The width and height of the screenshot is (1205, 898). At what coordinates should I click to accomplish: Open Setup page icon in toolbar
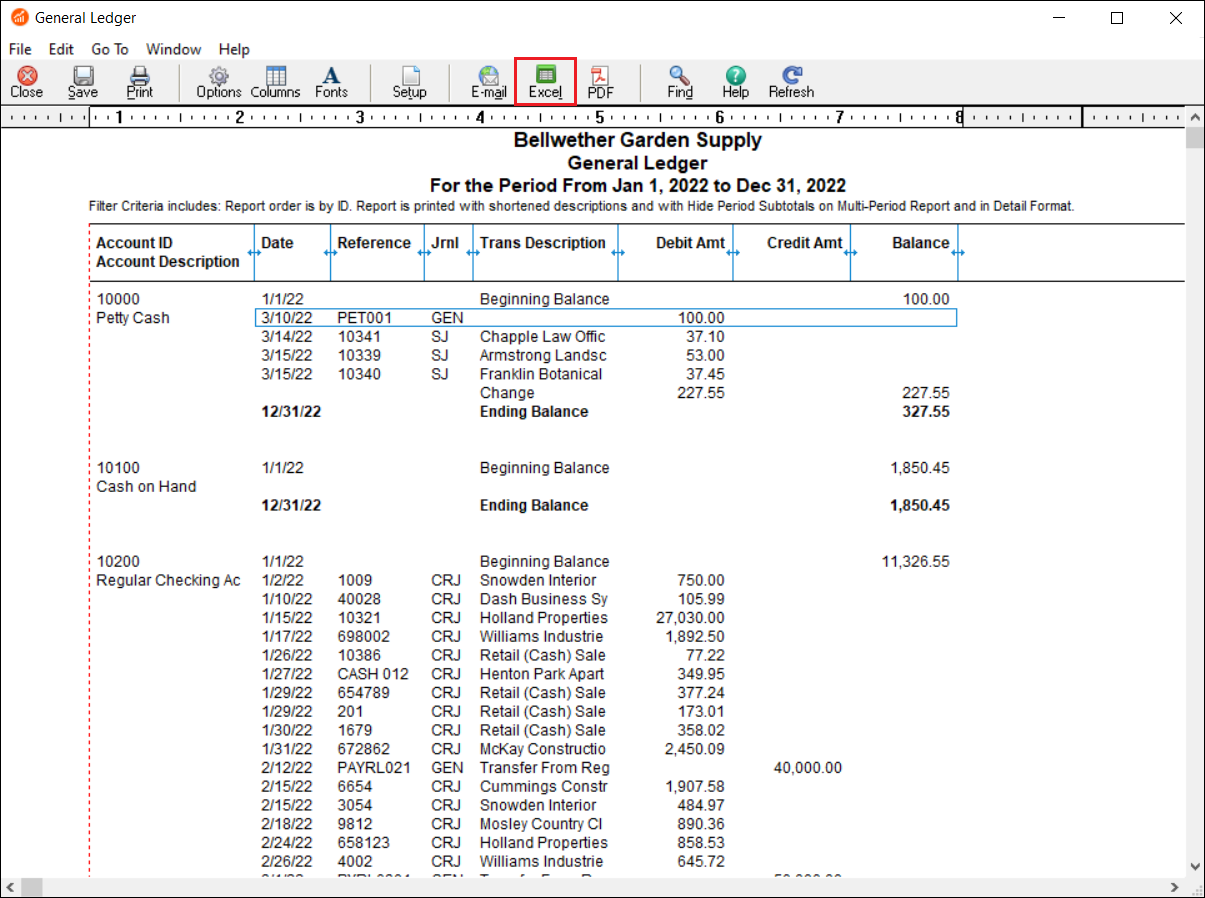coord(409,82)
